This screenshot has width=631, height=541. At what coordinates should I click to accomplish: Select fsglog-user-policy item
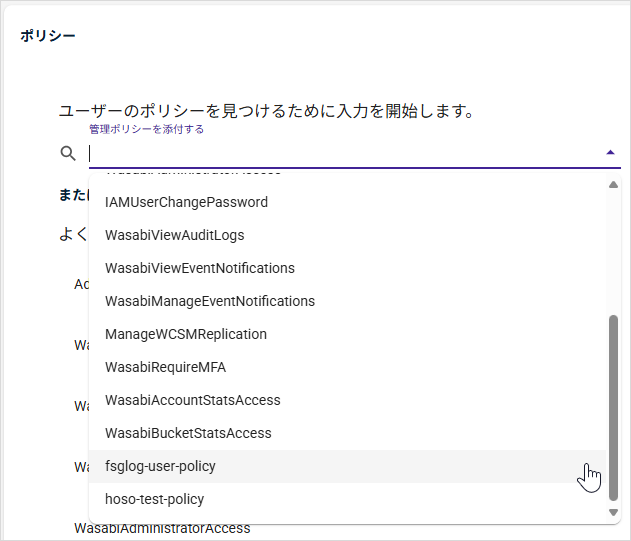coord(160,466)
